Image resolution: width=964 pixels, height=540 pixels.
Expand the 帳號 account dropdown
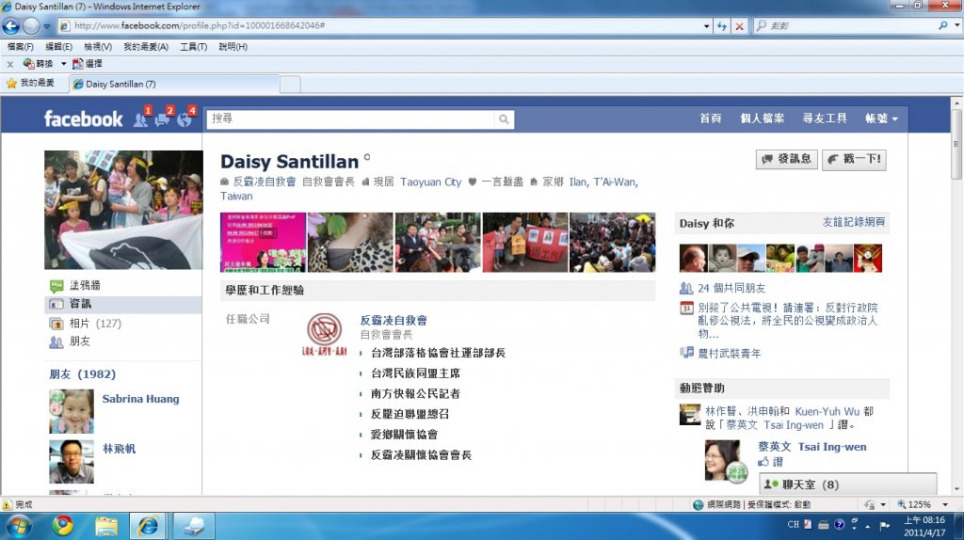coord(881,118)
